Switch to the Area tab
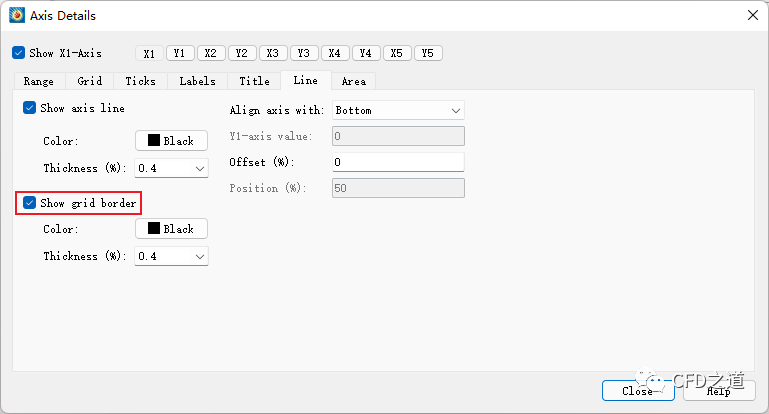769x414 pixels. point(353,81)
